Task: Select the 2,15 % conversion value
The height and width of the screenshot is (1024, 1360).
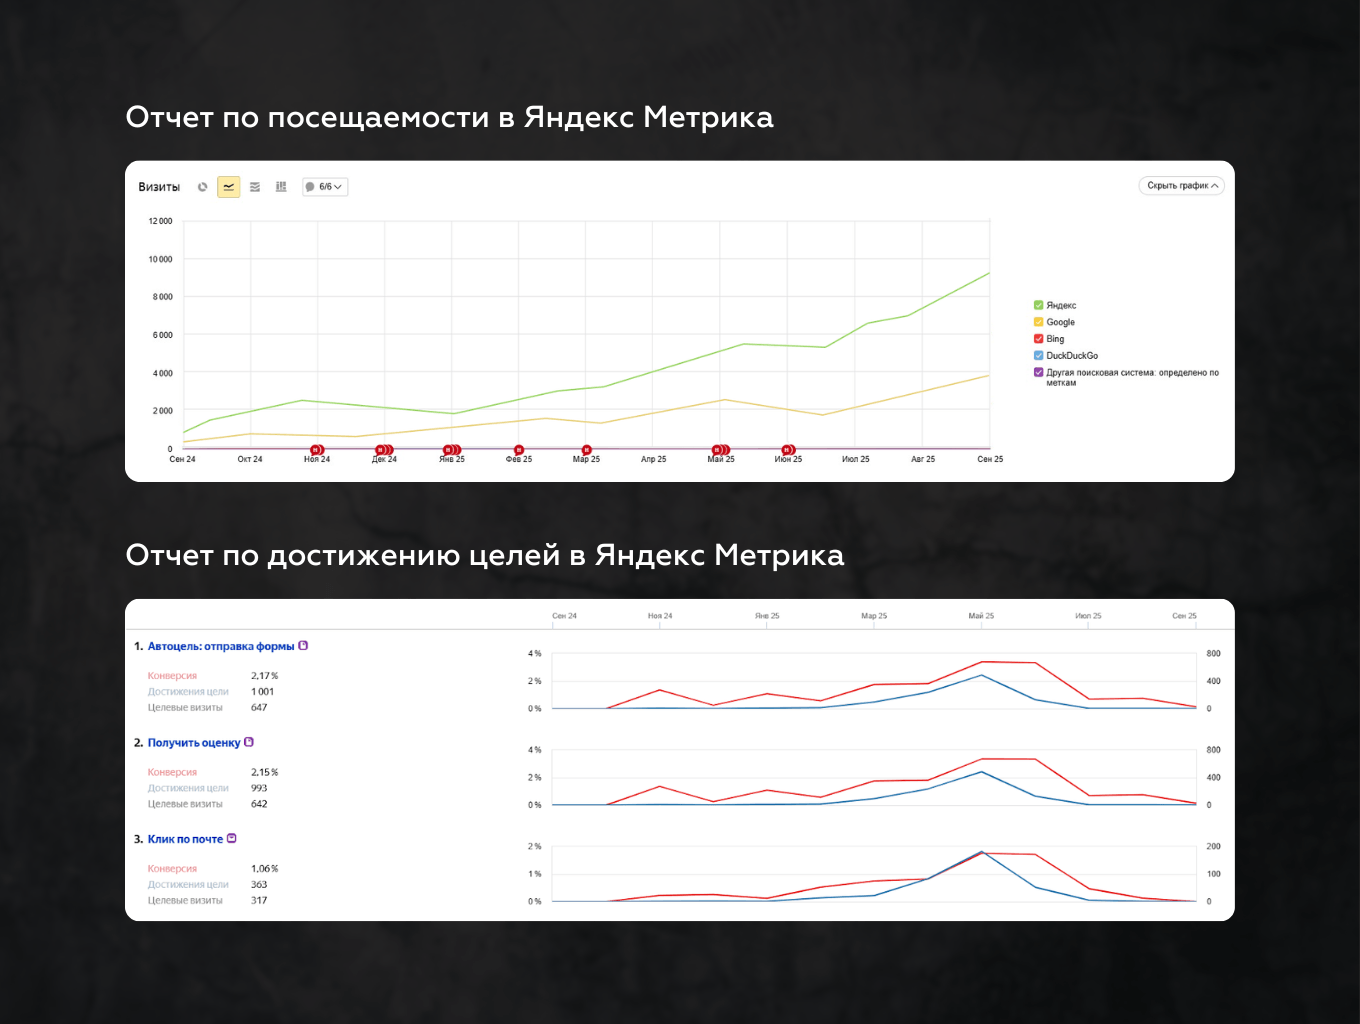Action: (x=265, y=772)
